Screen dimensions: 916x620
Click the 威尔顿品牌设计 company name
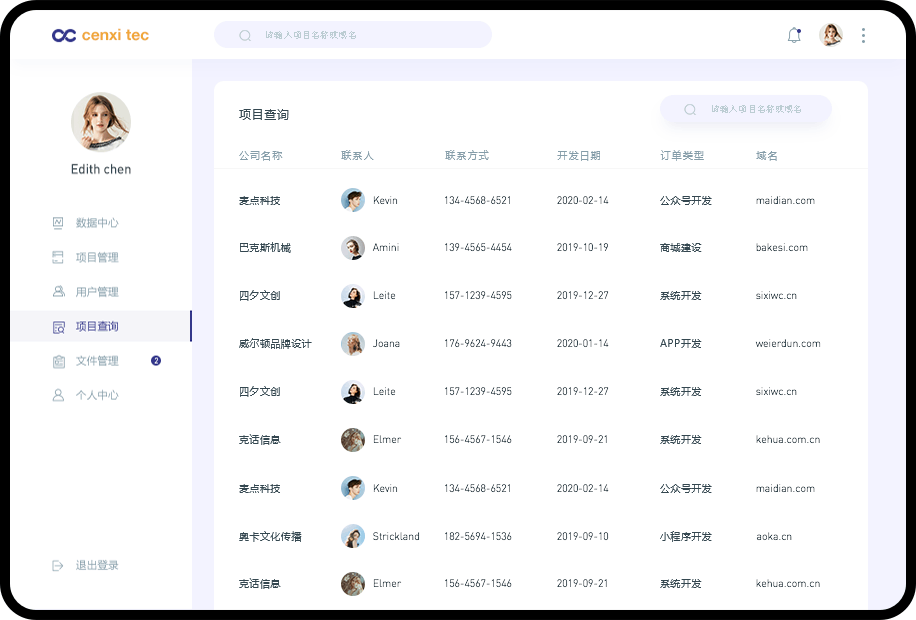pyautogui.click(x=275, y=344)
